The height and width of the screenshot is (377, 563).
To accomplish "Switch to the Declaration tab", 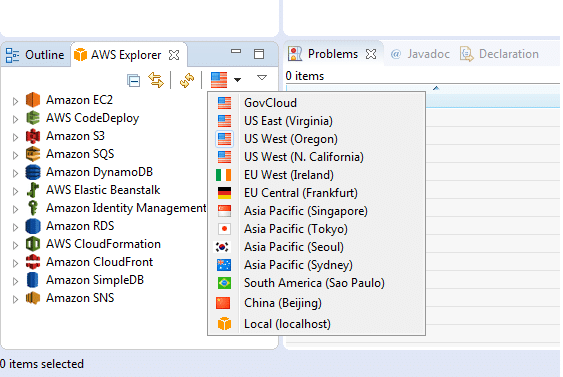I will [499, 54].
